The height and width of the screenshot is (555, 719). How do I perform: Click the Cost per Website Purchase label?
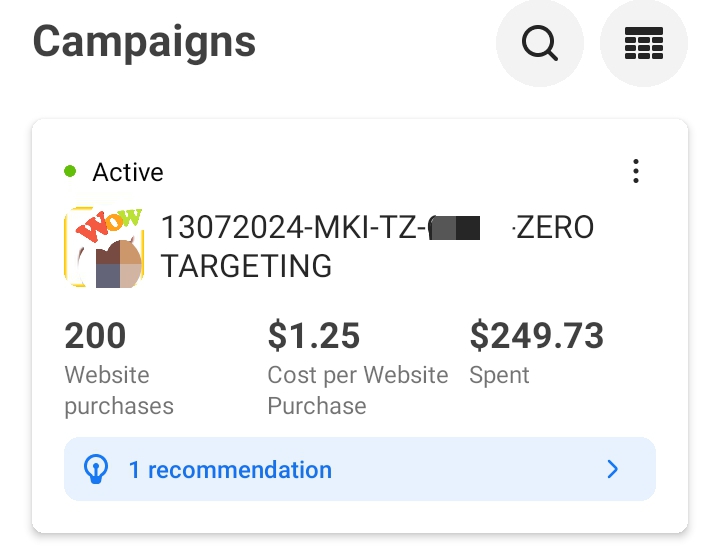(358, 390)
